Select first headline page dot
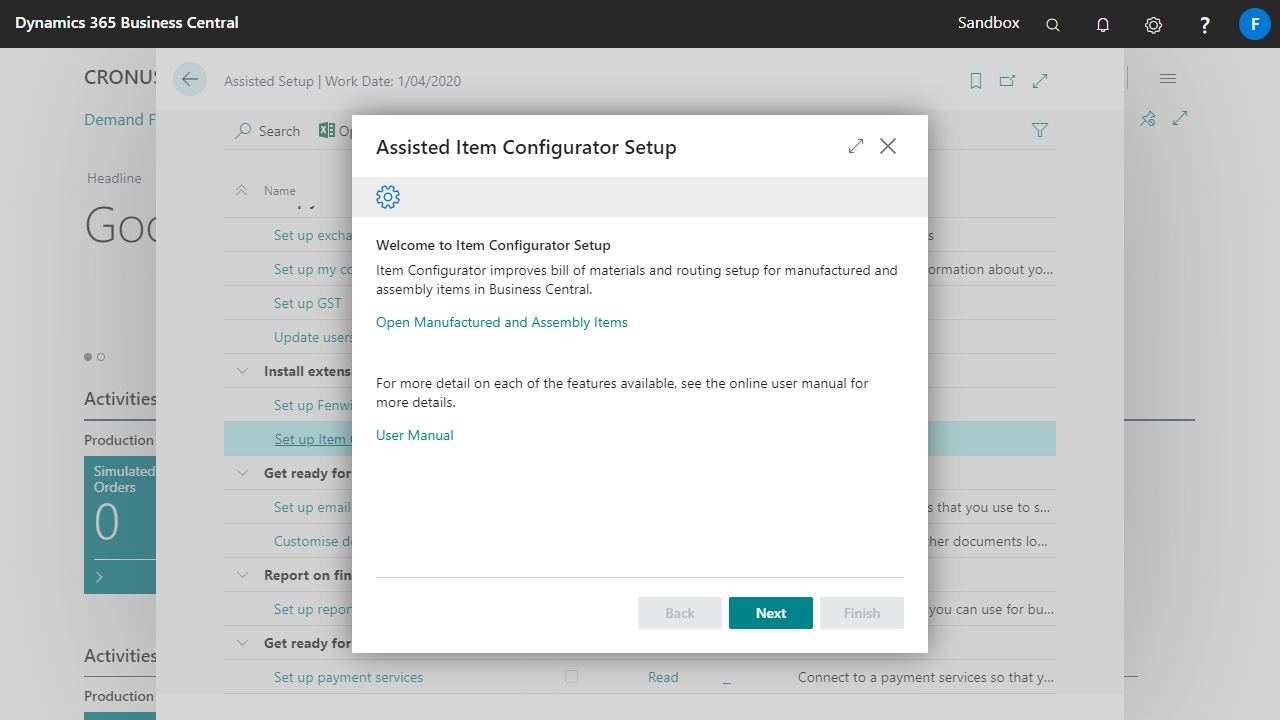 click(88, 357)
